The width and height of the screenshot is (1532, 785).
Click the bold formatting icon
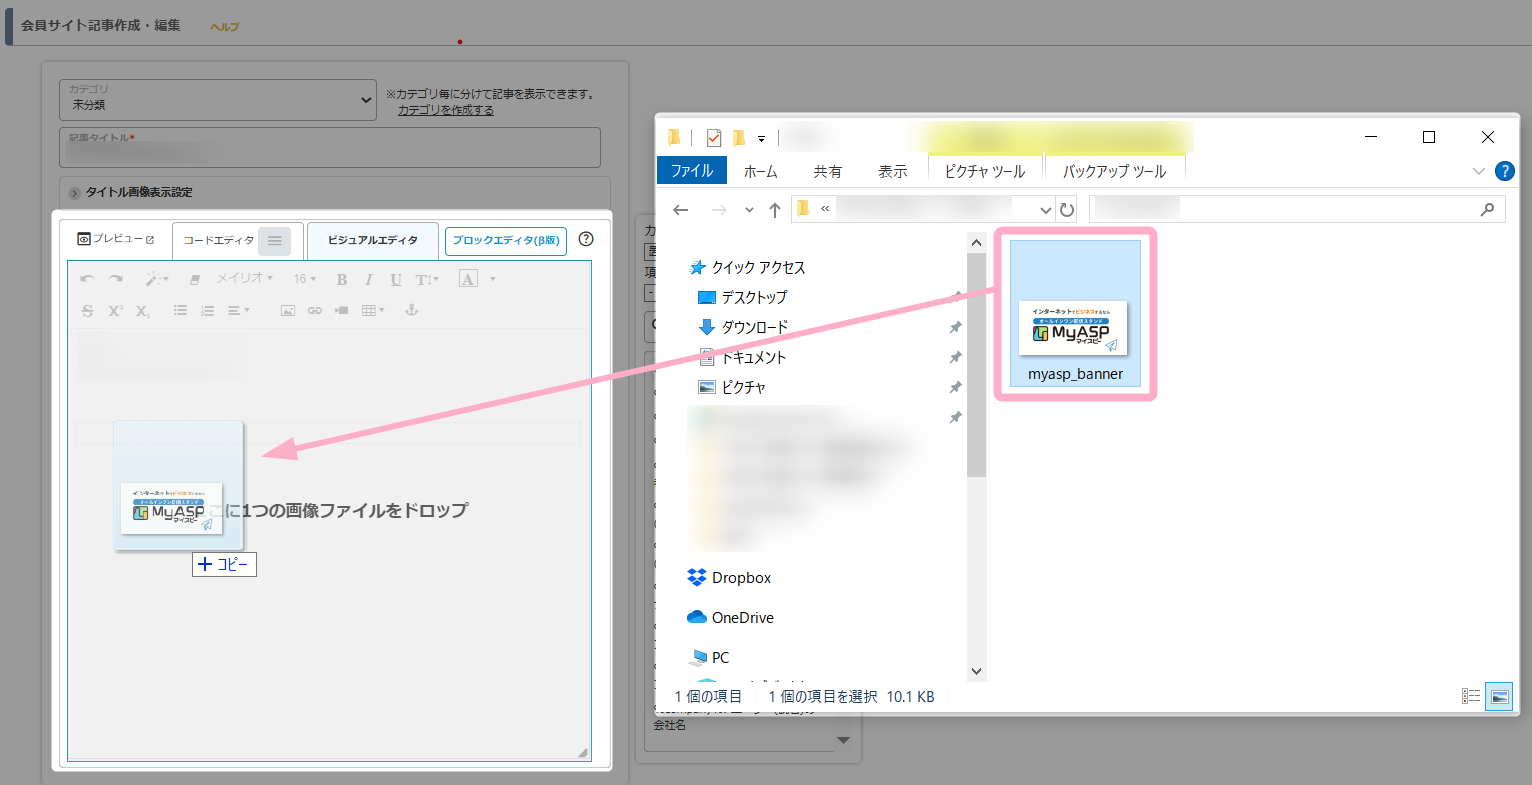[x=342, y=279]
